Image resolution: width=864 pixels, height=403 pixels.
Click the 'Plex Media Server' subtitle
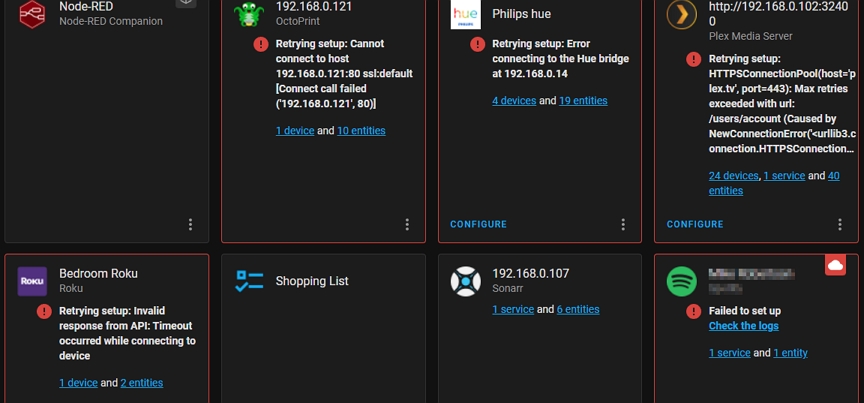[750, 36]
